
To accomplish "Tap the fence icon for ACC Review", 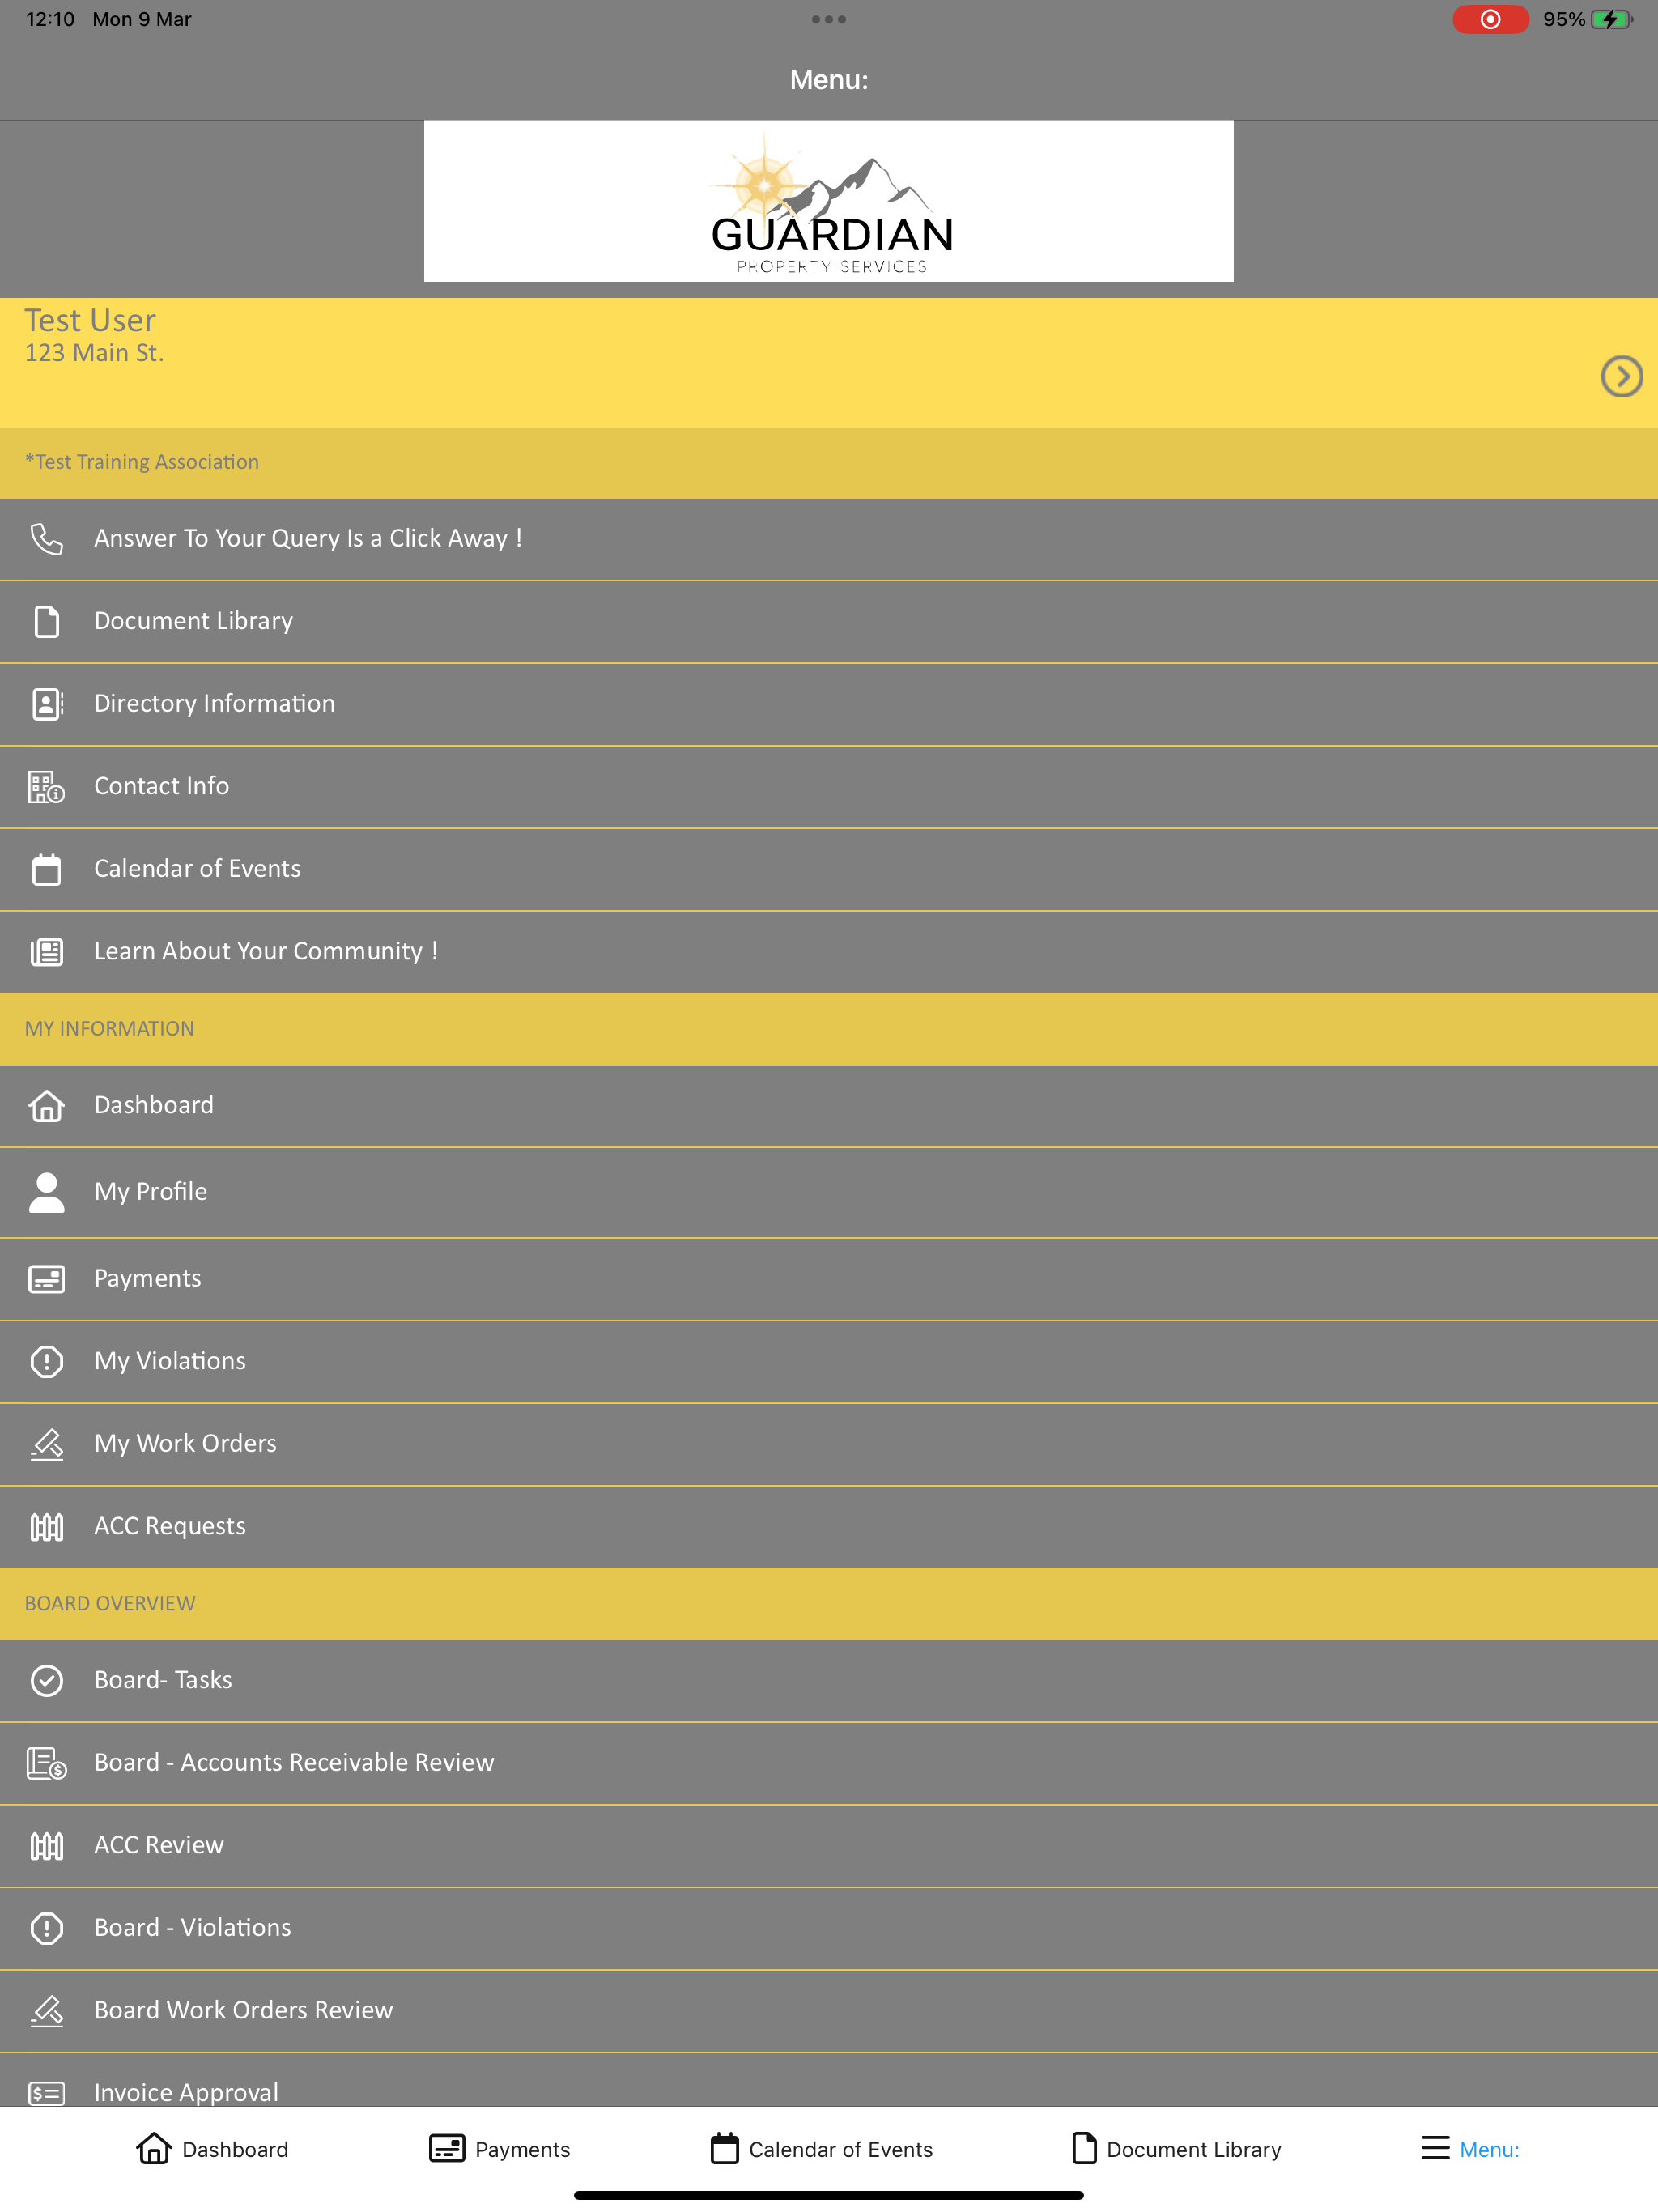I will point(46,1846).
